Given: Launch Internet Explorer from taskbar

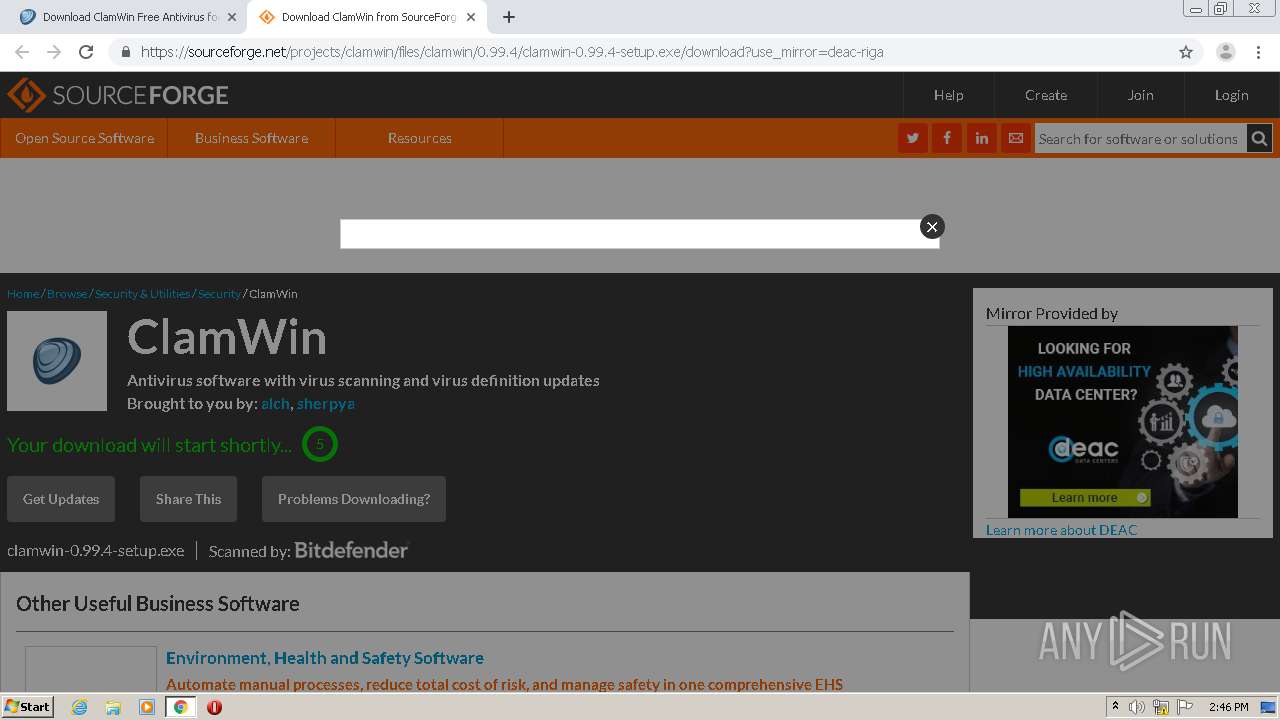Looking at the screenshot, I should (x=79, y=707).
